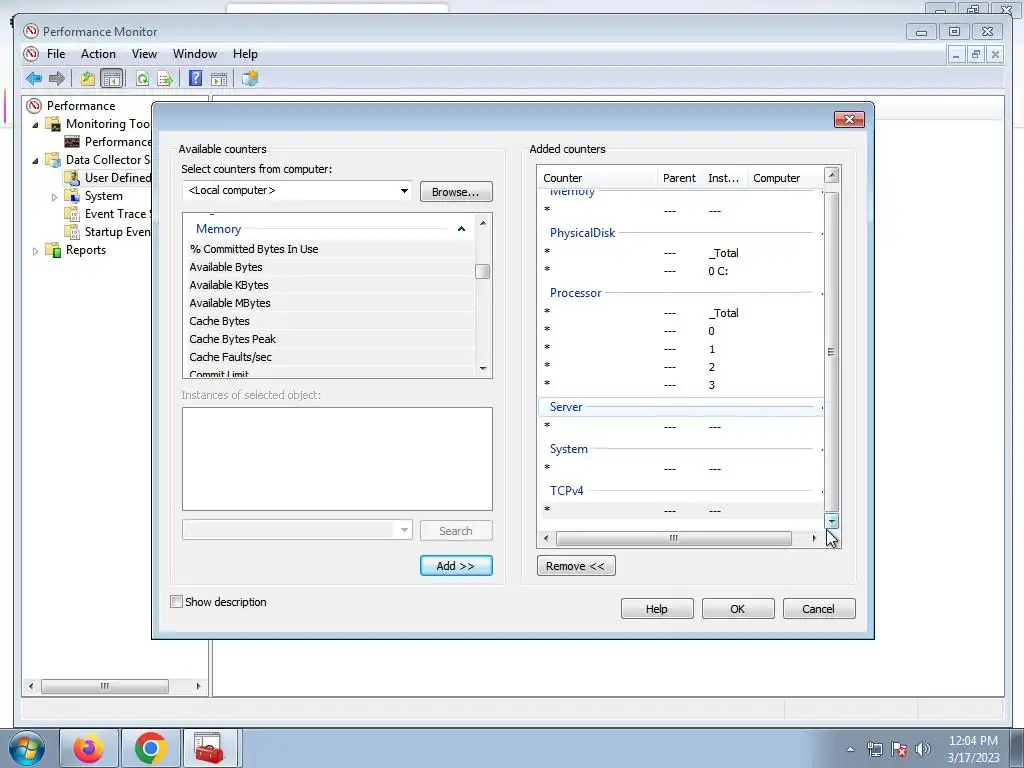Select the Cache Bytes Peak counter
The image size is (1024, 768).
(x=330, y=339)
